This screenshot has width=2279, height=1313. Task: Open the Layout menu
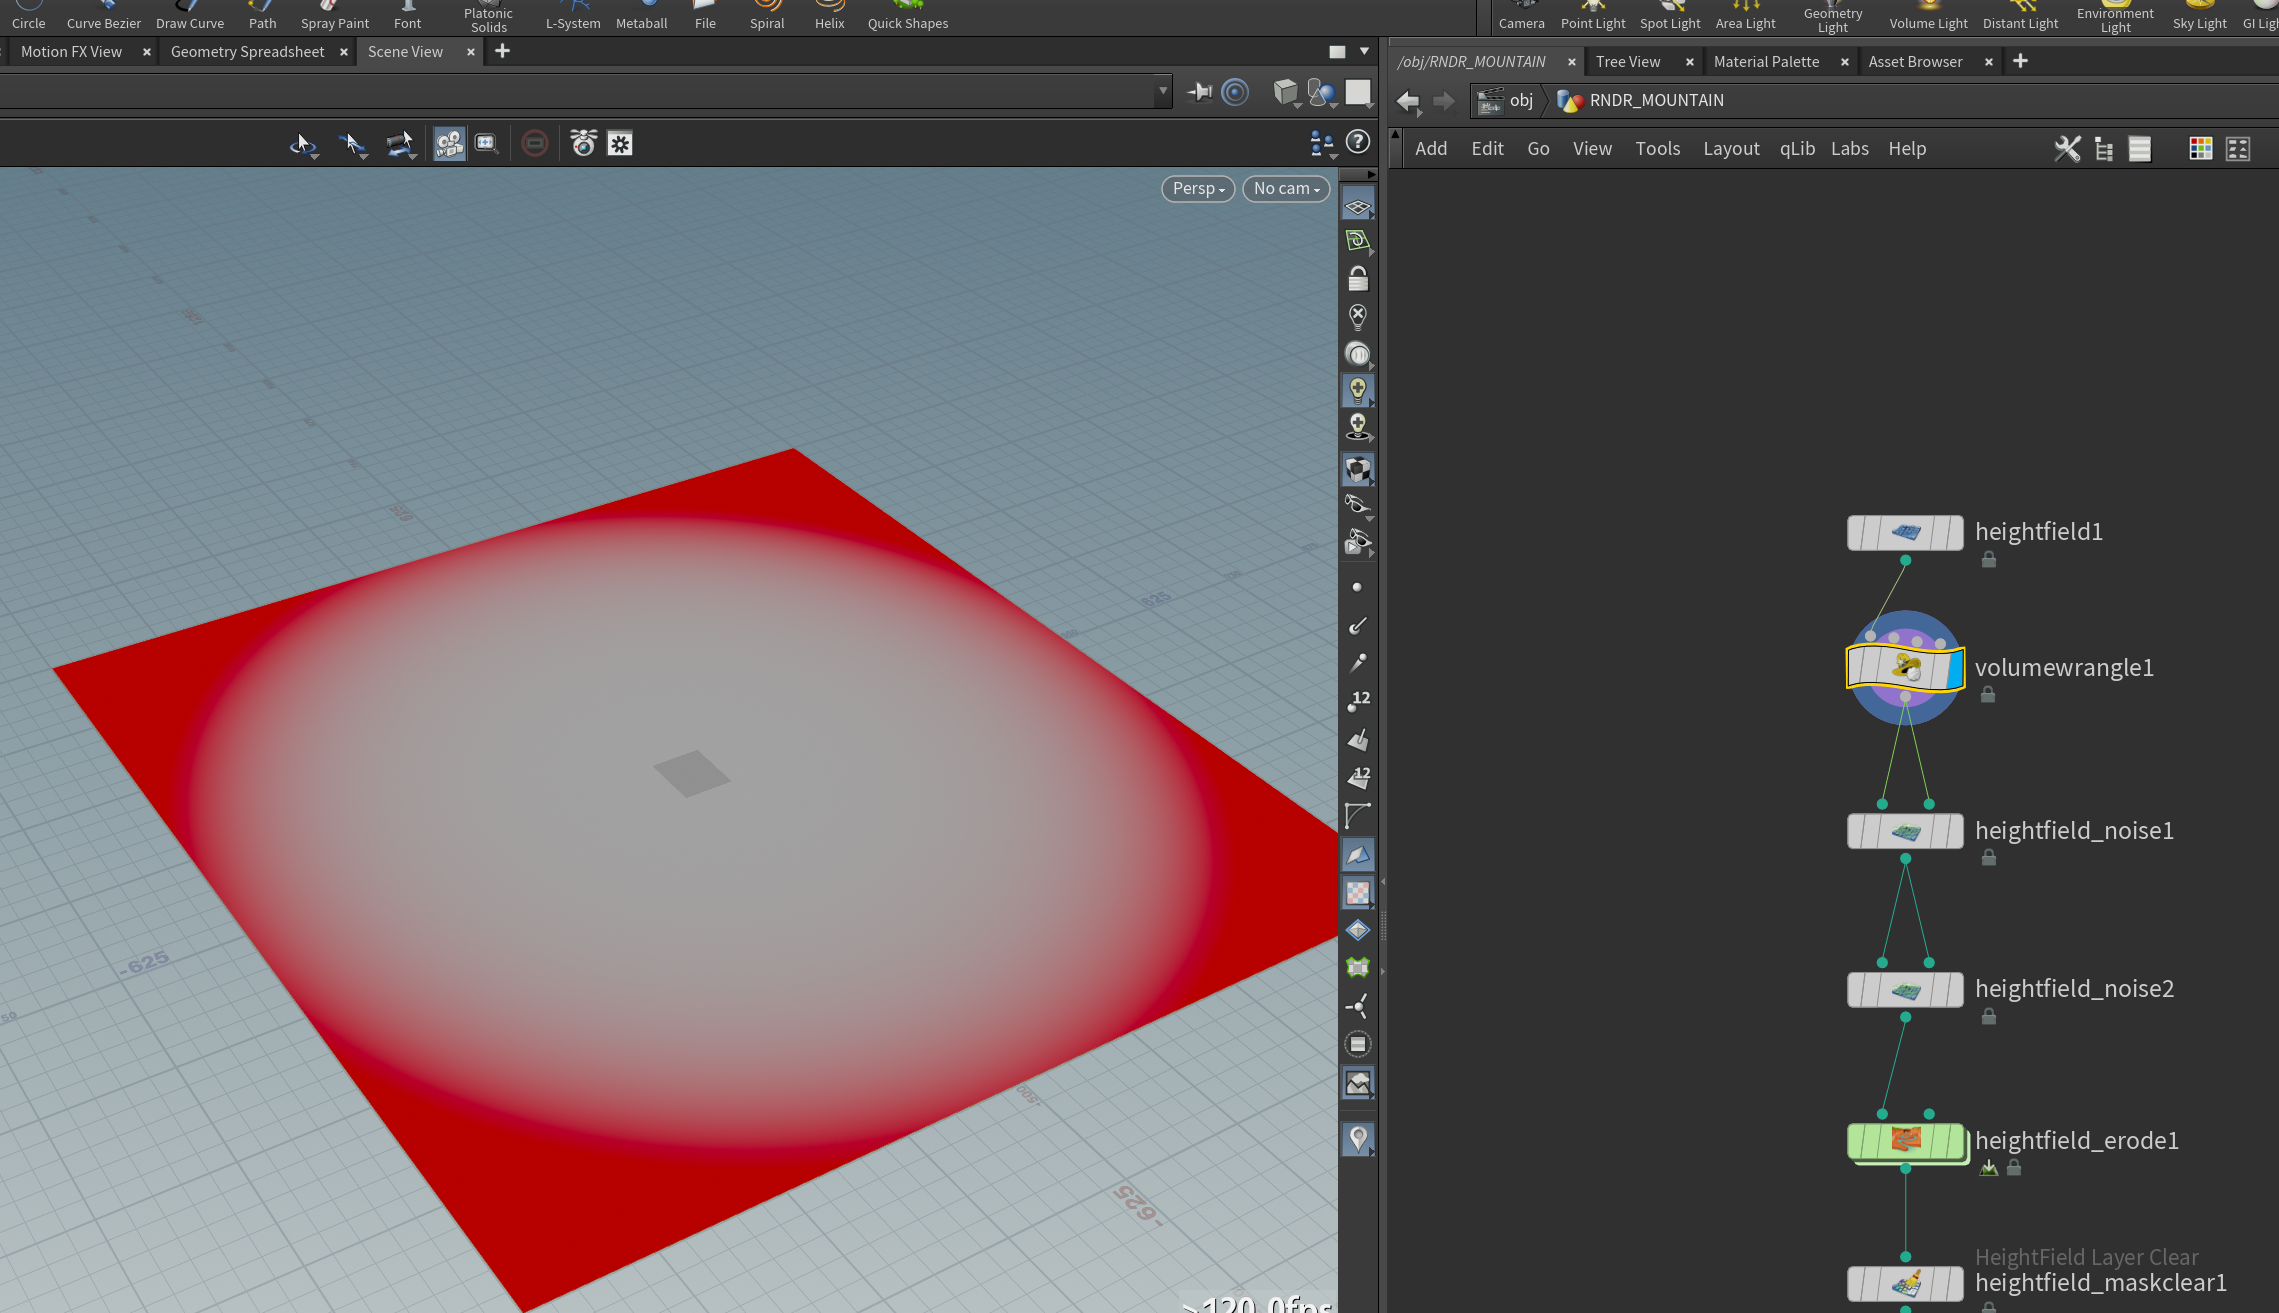click(1731, 149)
